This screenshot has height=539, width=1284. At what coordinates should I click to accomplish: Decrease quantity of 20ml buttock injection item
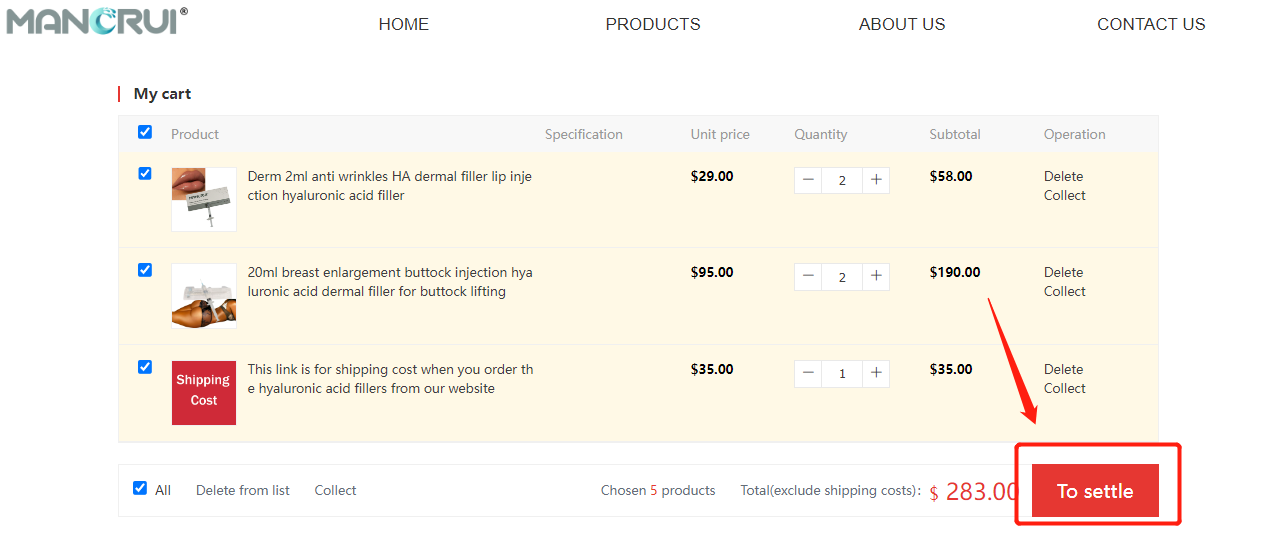point(808,277)
